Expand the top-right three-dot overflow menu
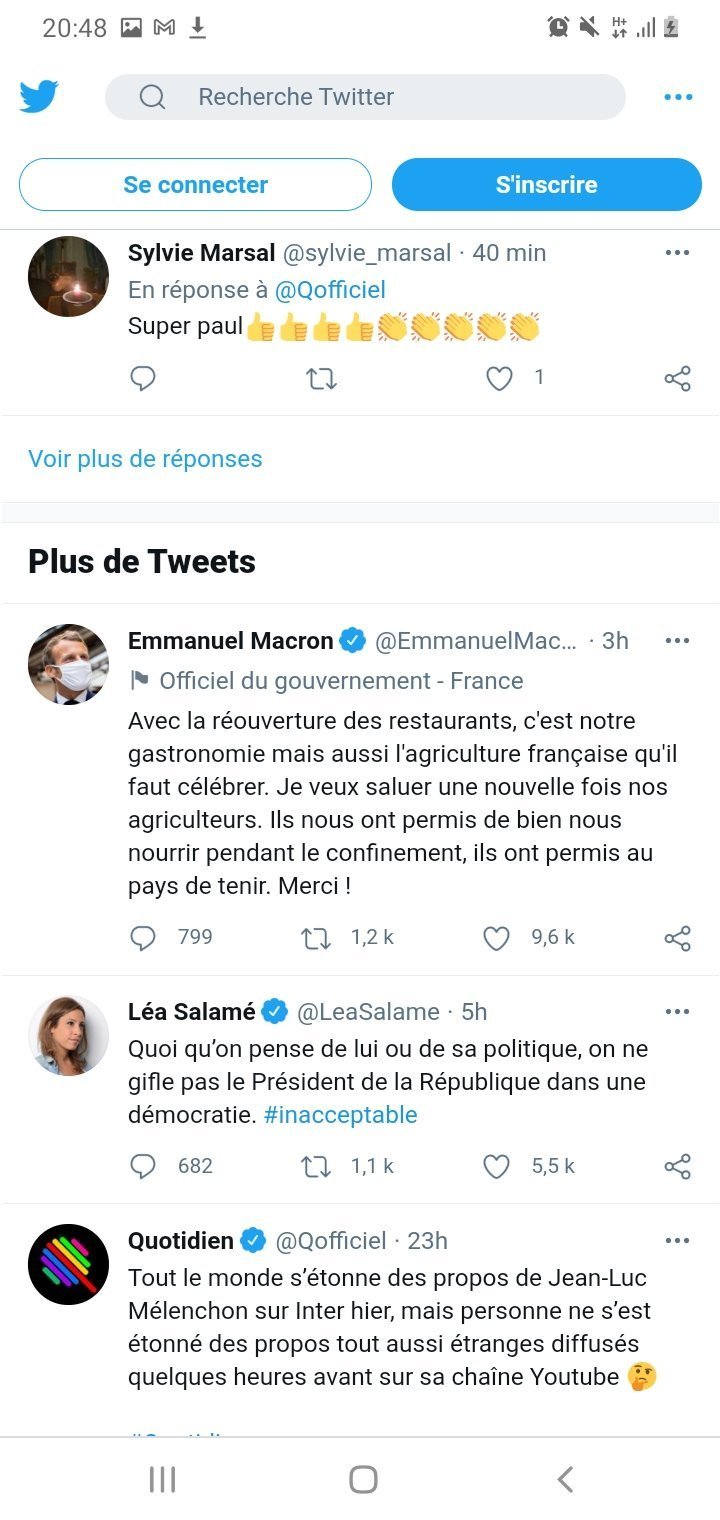Screen dimensions: 720x1520 click(x=678, y=97)
